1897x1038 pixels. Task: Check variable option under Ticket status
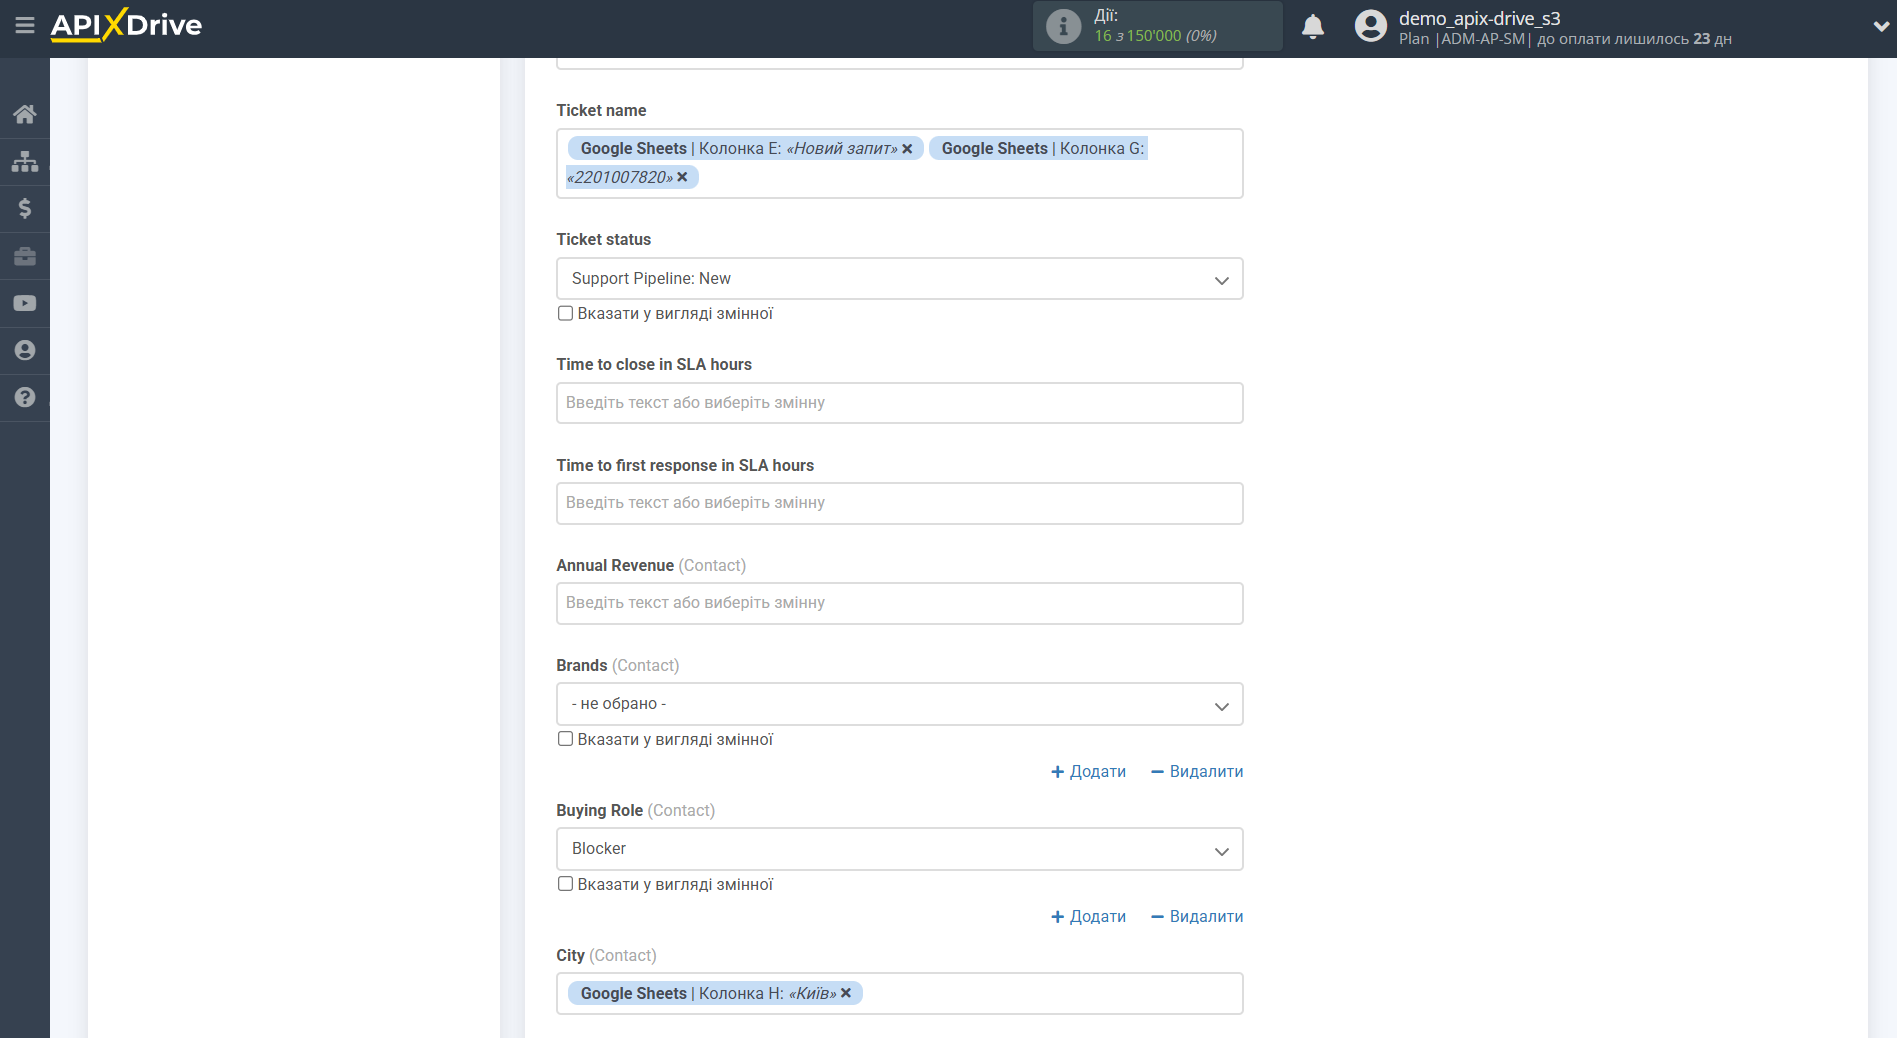(x=565, y=313)
